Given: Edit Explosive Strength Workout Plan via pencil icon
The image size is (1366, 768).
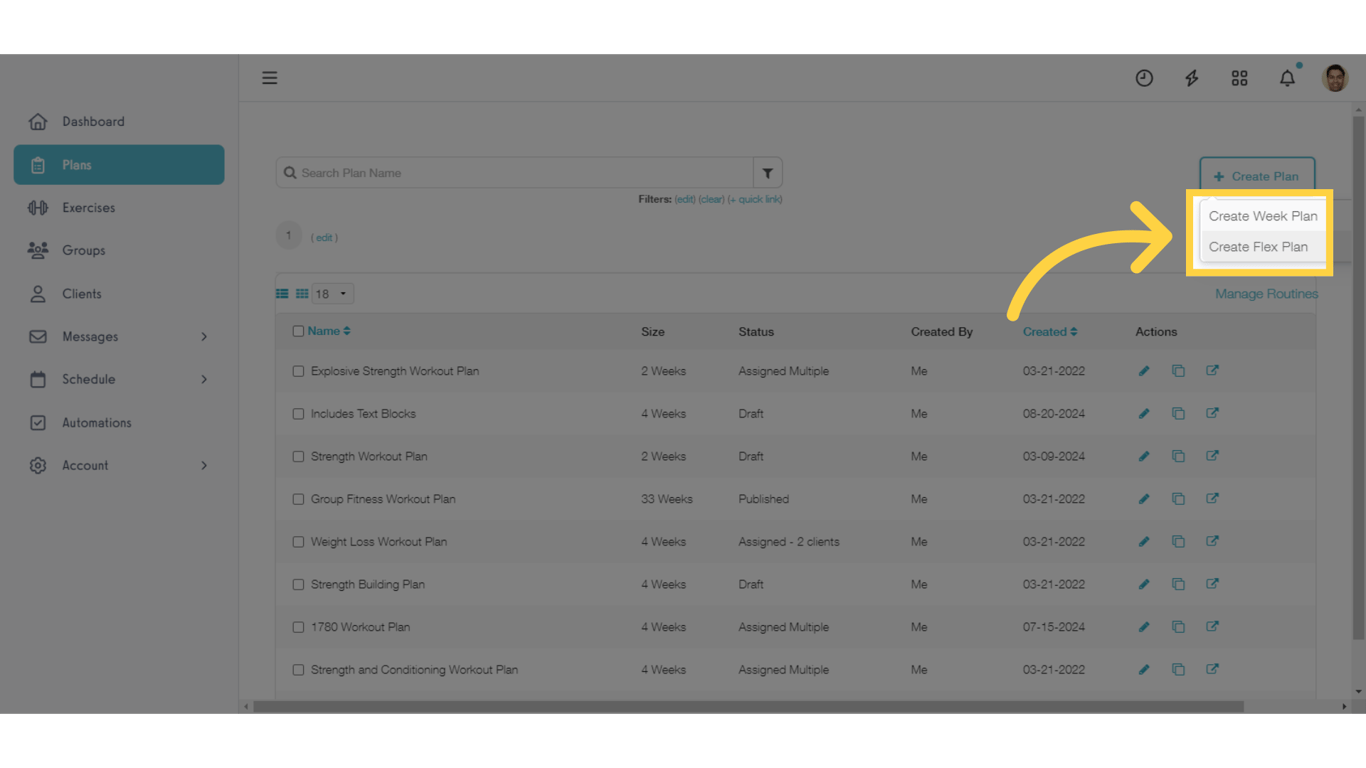Looking at the screenshot, I should click(x=1144, y=371).
